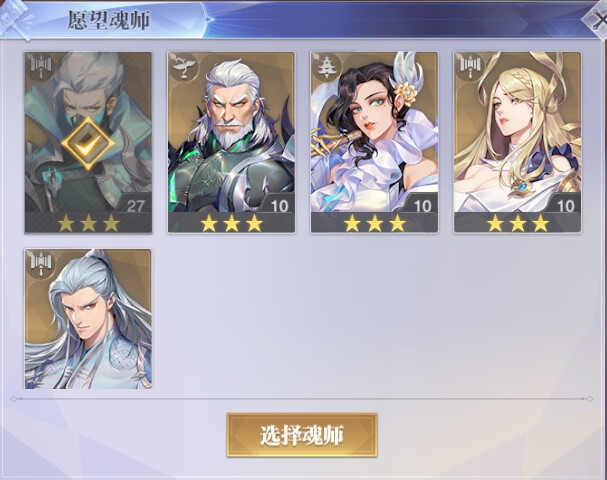Click the bird class icon on bearded hero
The image size is (607, 480).
point(184,67)
